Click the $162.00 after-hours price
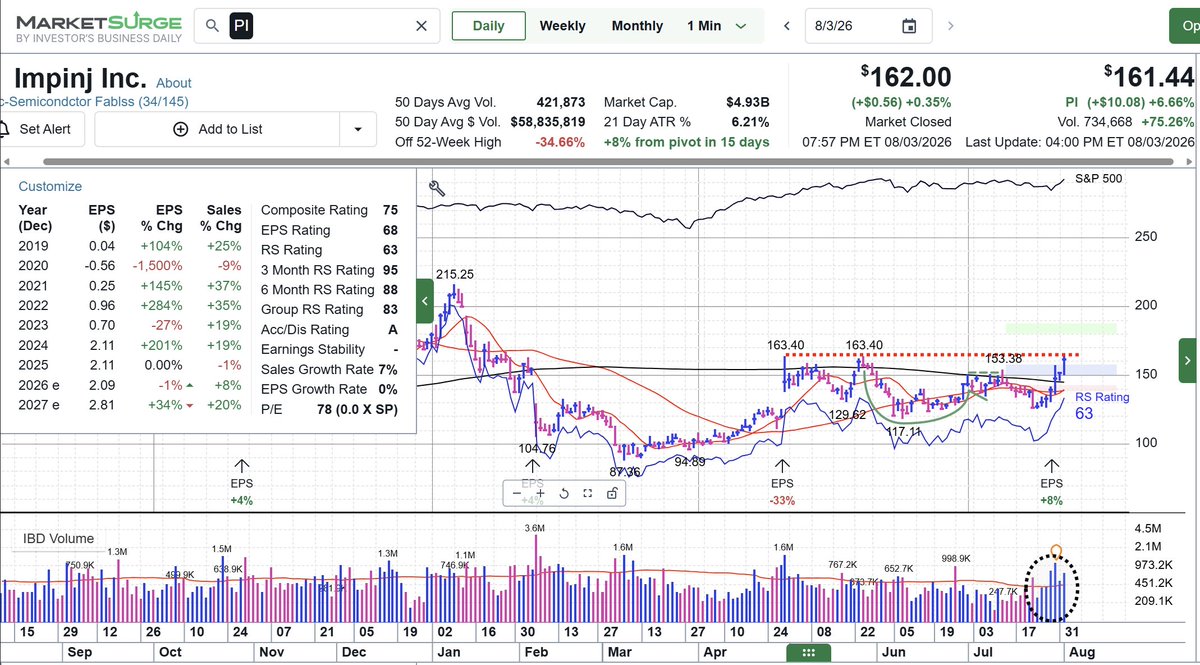1200x665 pixels. (906, 77)
